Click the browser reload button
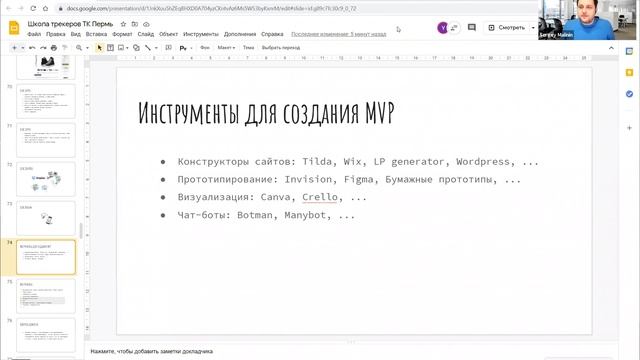This screenshot has height=360, width=640. pyautogui.click(x=33, y=8)
